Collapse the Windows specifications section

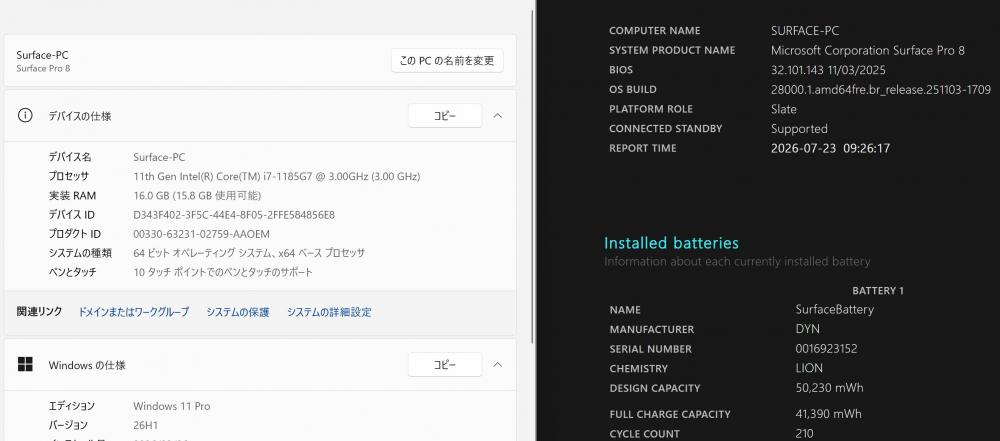pos(498,364)
